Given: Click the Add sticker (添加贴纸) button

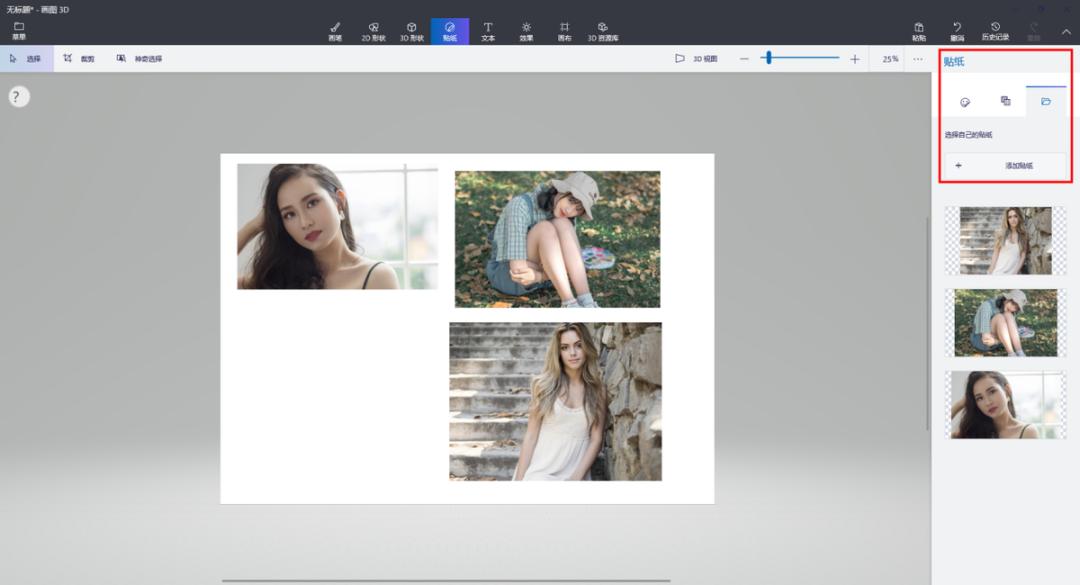Looking at the screenshot, I should [1005, 165].
